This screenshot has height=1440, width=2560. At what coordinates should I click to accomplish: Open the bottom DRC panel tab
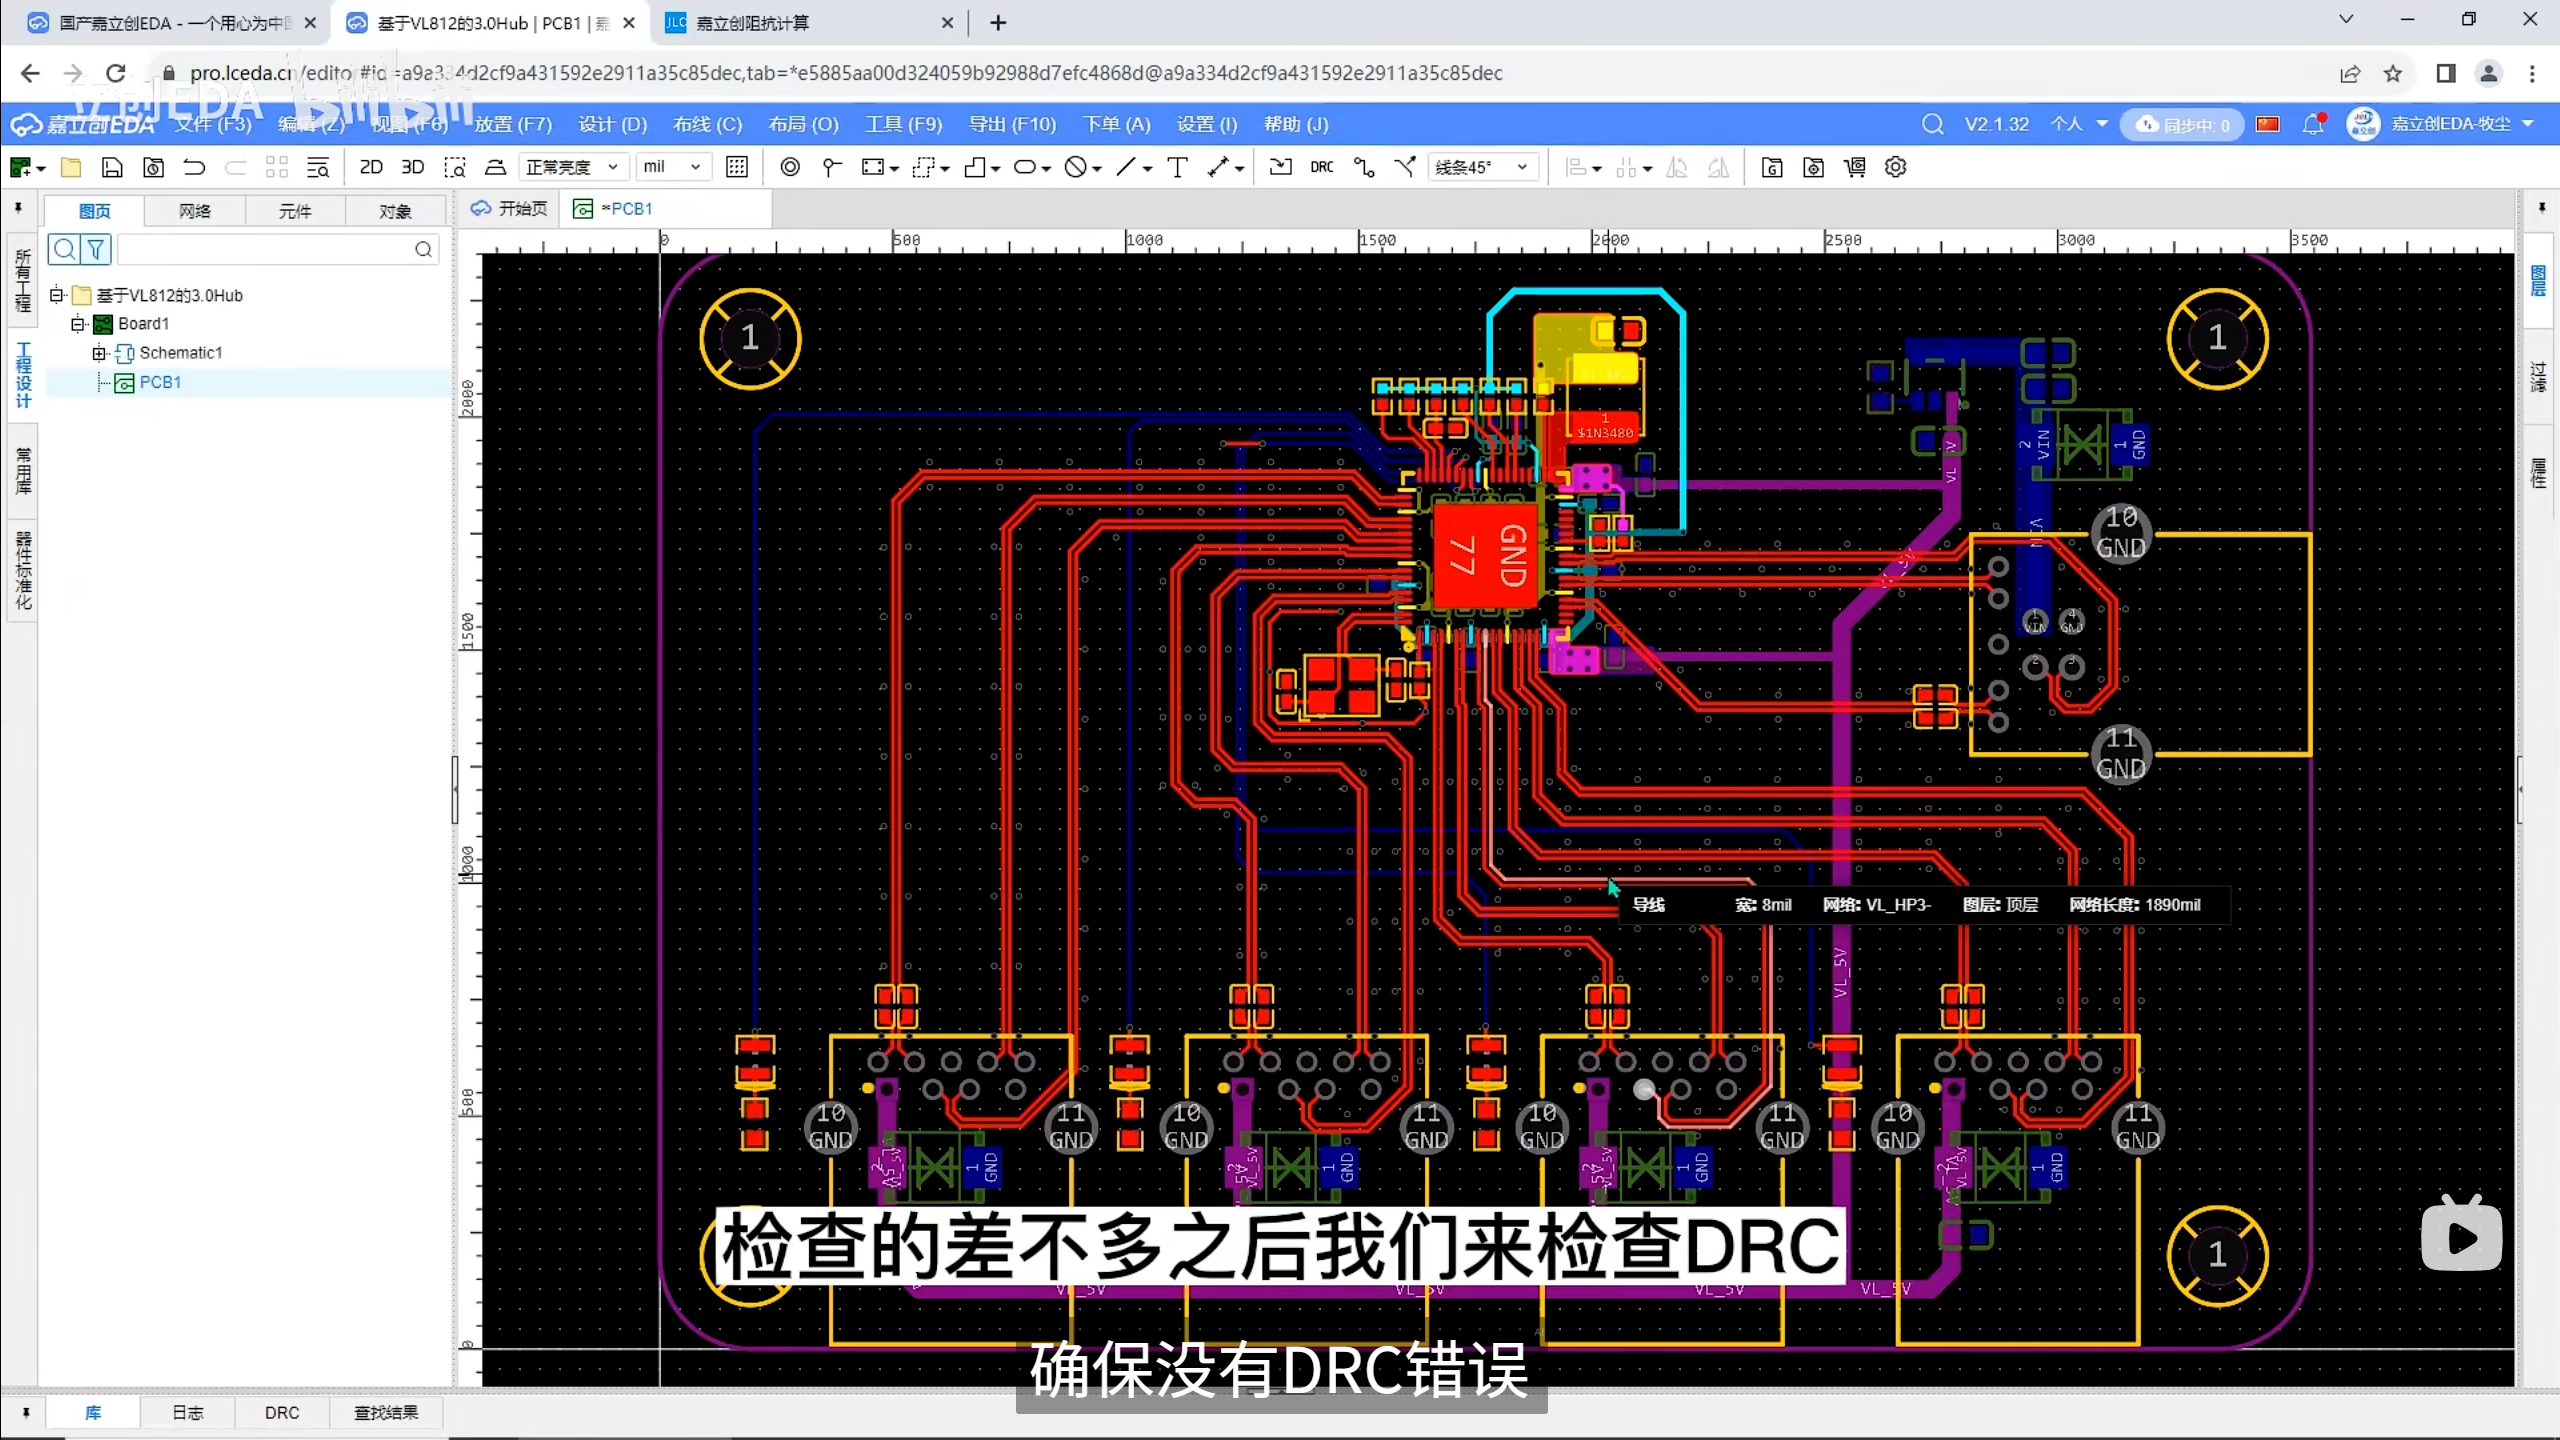pyautogui.click(x=282, y=1412)
